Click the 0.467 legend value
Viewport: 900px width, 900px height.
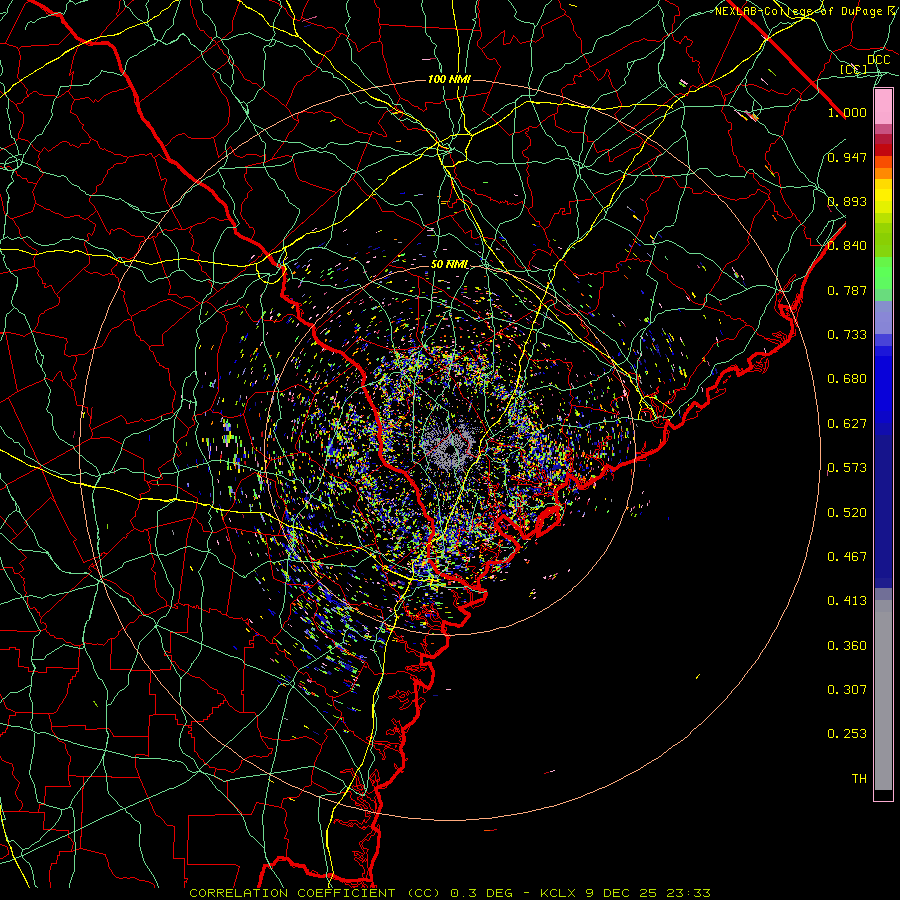847,557
